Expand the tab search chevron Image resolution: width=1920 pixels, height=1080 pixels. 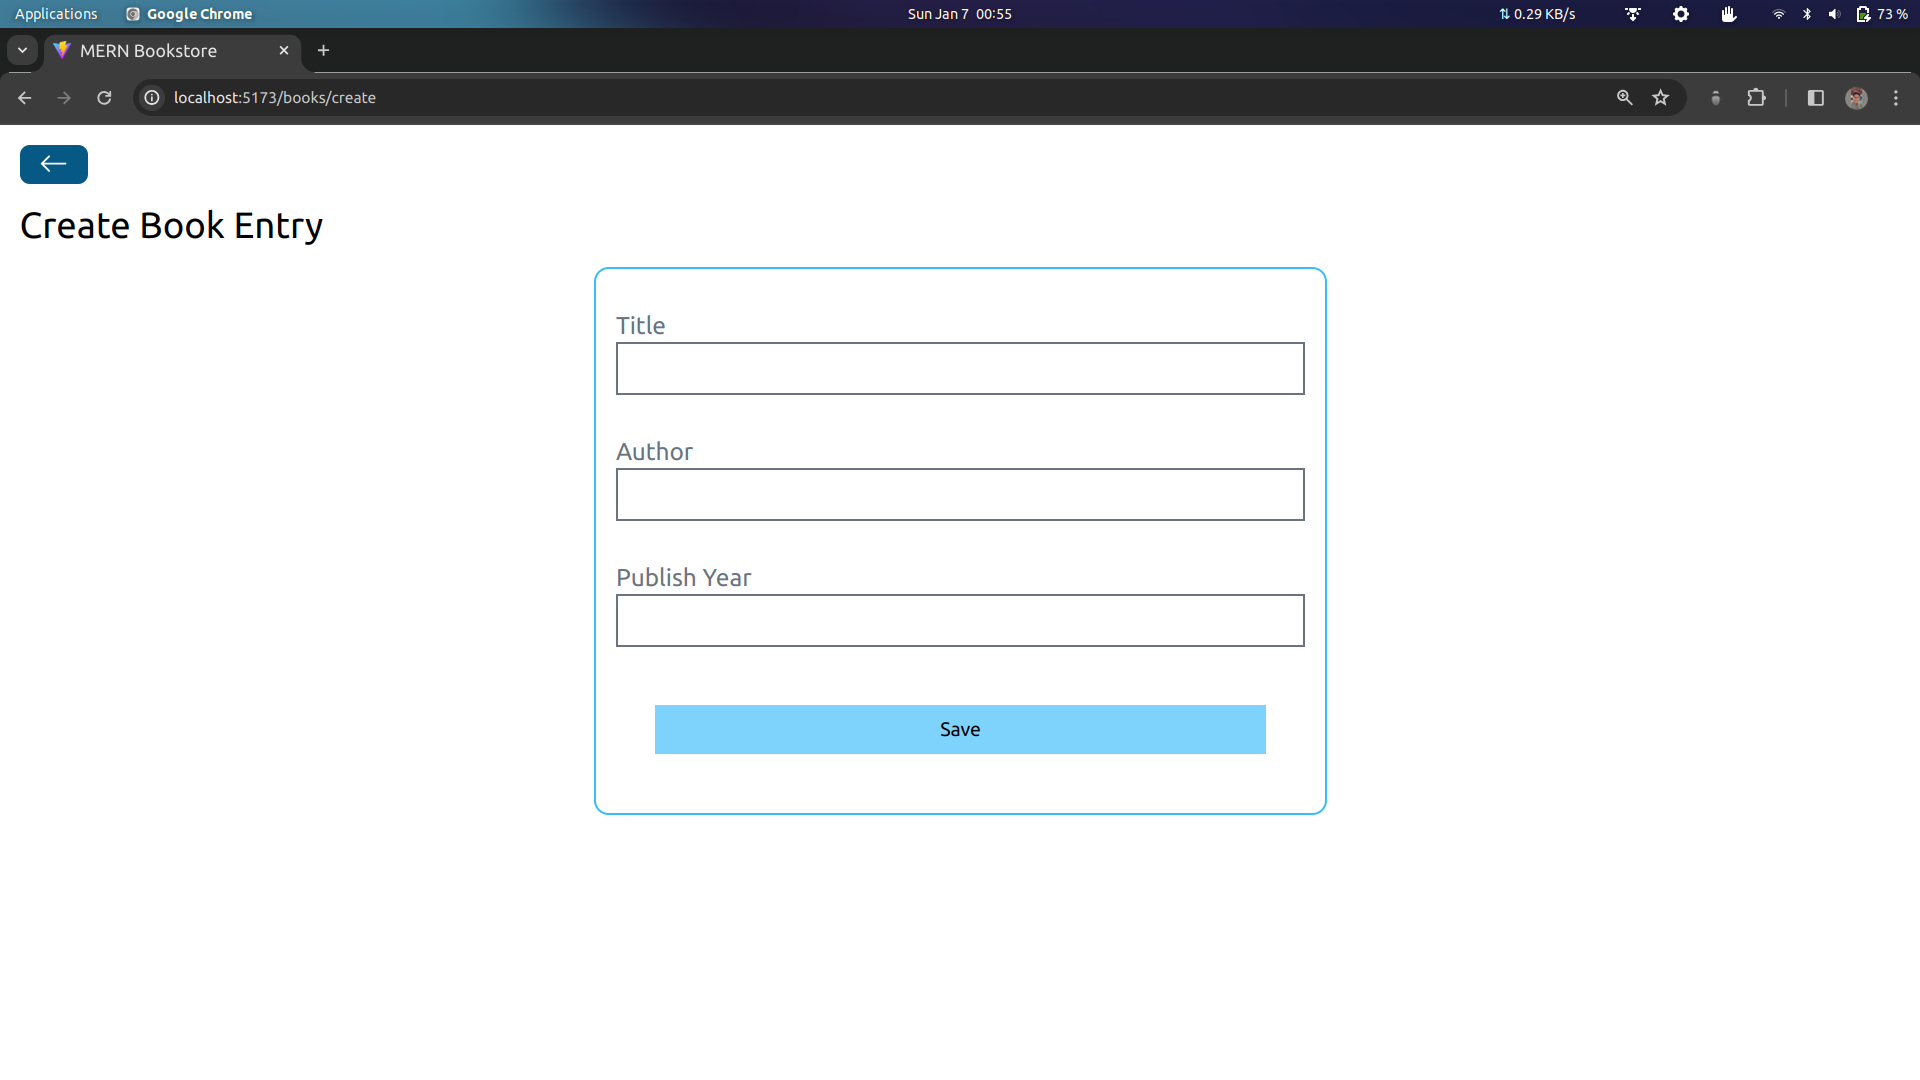[x=22, y=50]
